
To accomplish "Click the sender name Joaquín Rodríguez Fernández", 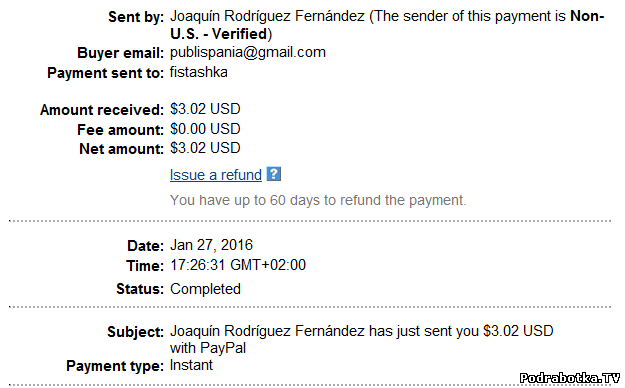I will tap(267, 16).
